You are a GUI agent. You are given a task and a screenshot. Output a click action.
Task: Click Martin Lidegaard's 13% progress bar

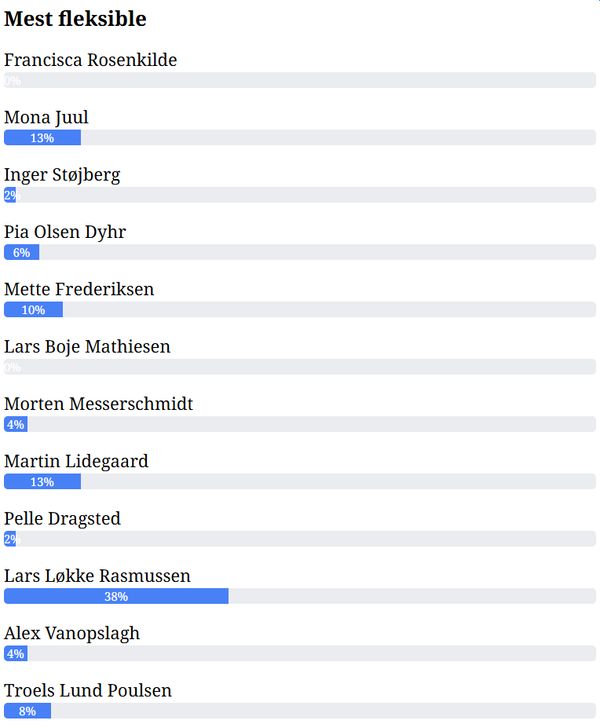click(42, 482)
